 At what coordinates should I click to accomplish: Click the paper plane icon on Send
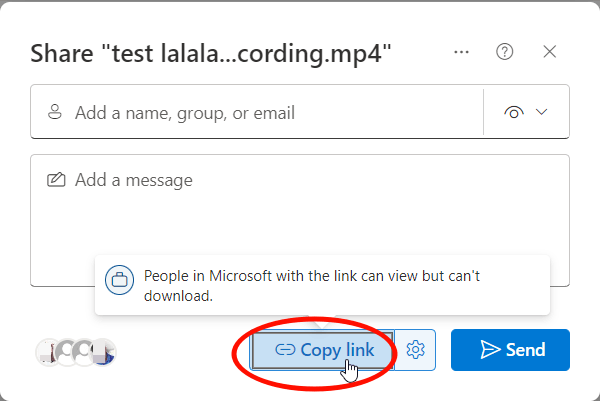click(x=490, y=350)
